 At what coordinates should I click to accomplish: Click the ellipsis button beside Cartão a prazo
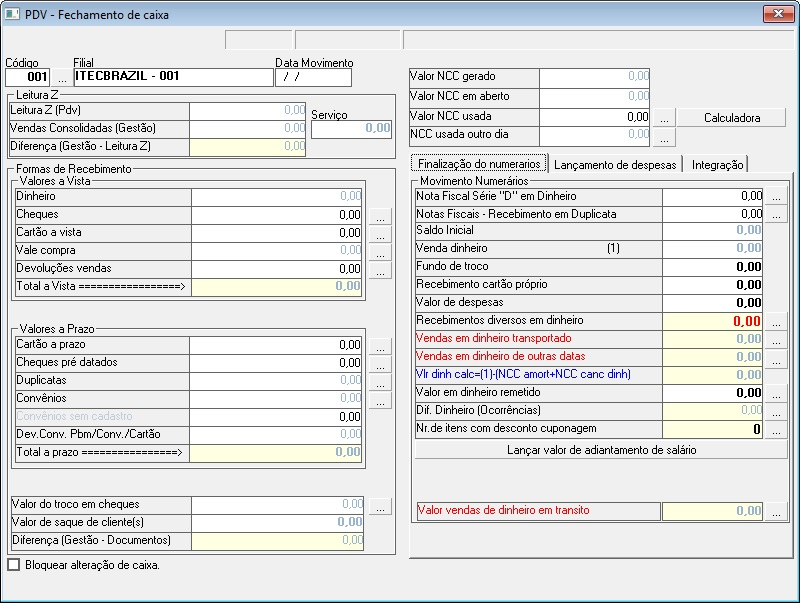click(x=380, y=346)
